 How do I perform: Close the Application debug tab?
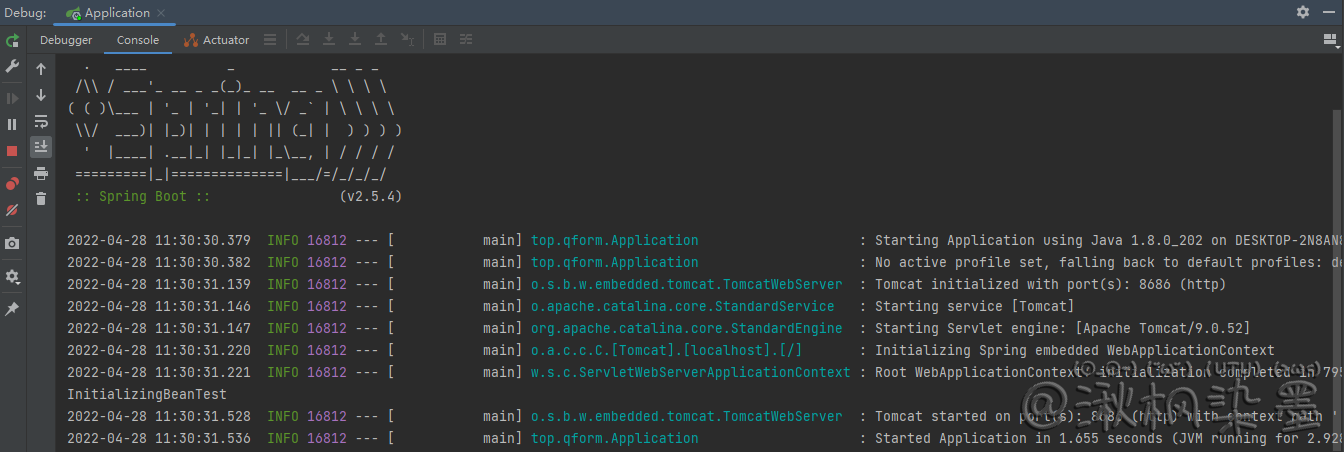(x=163, y=13)
